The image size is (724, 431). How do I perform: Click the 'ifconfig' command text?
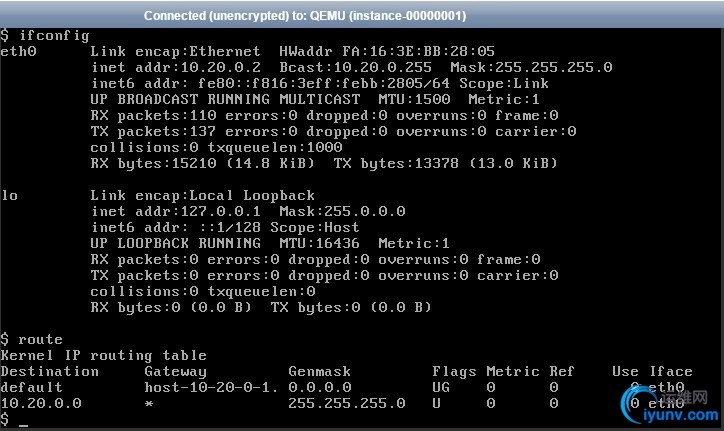(x=54, y=36)
